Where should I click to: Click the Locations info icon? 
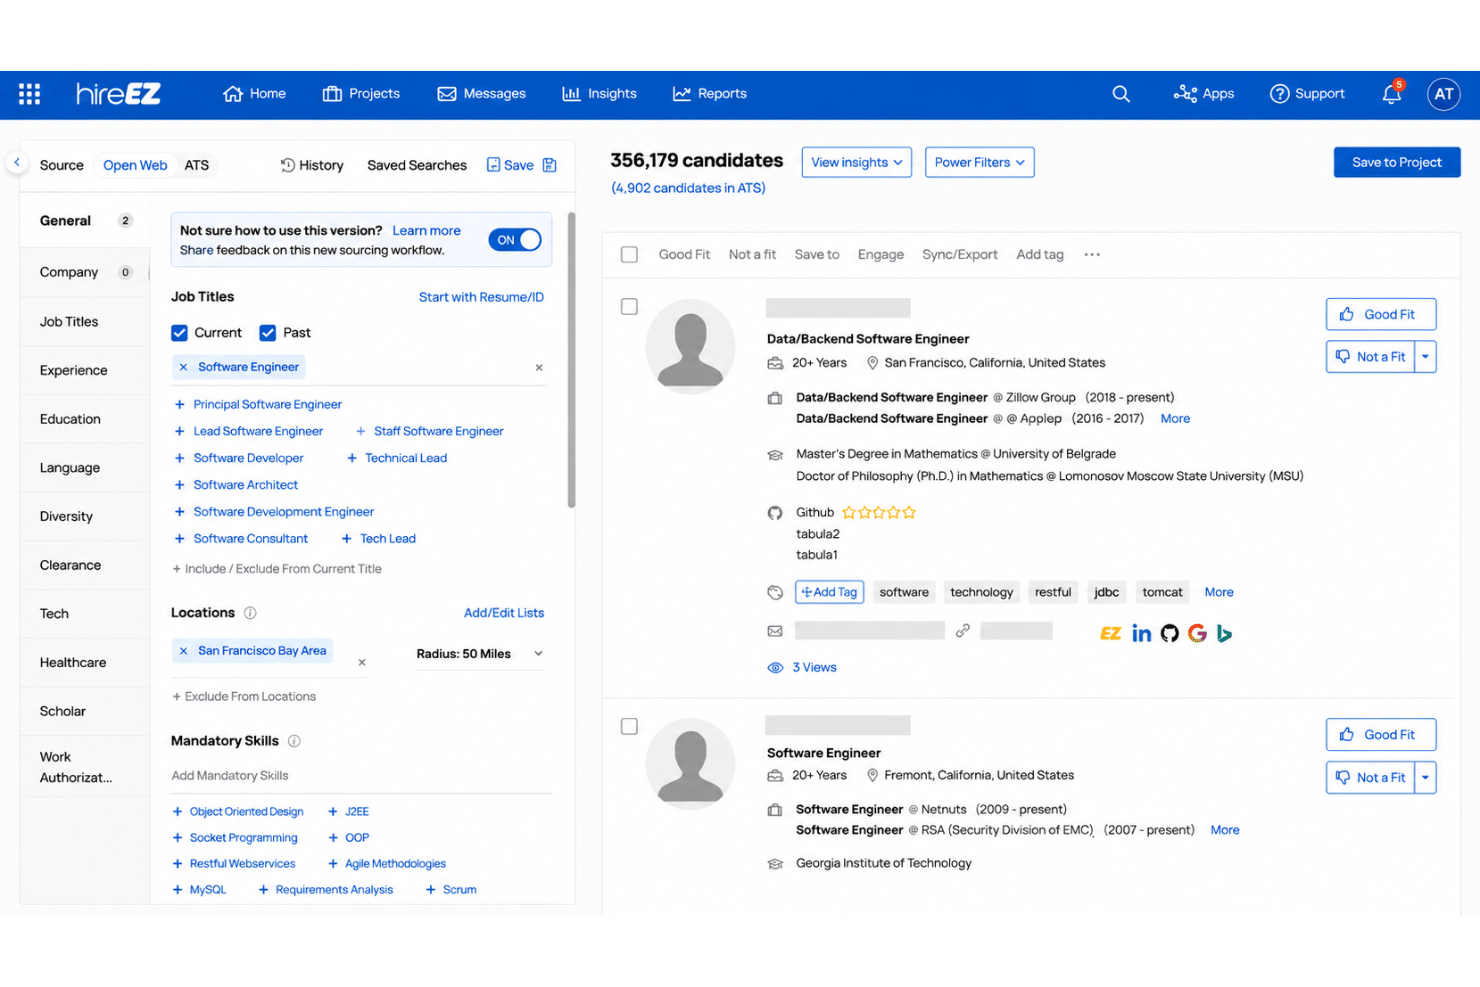tap(250, 613)
